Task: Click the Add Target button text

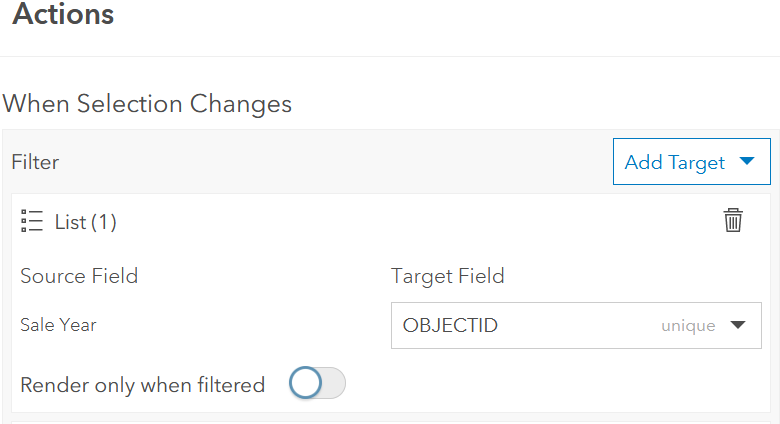Action: pyautogui.click(x=674, y=162)
